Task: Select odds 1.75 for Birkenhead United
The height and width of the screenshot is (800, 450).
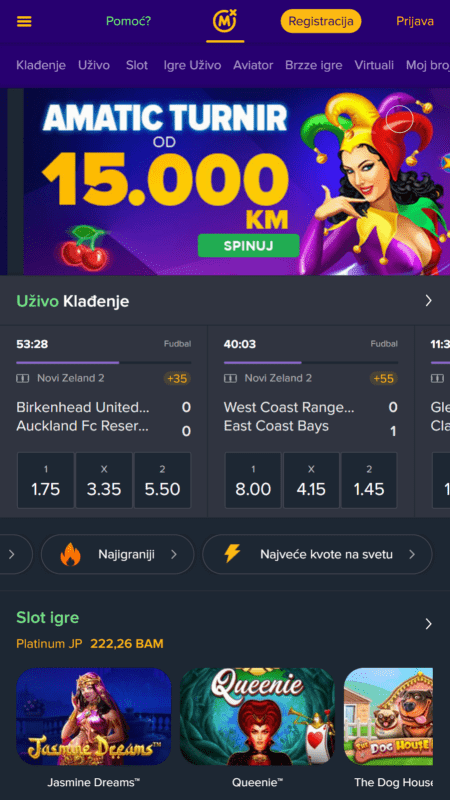Action: coord(45,480)
